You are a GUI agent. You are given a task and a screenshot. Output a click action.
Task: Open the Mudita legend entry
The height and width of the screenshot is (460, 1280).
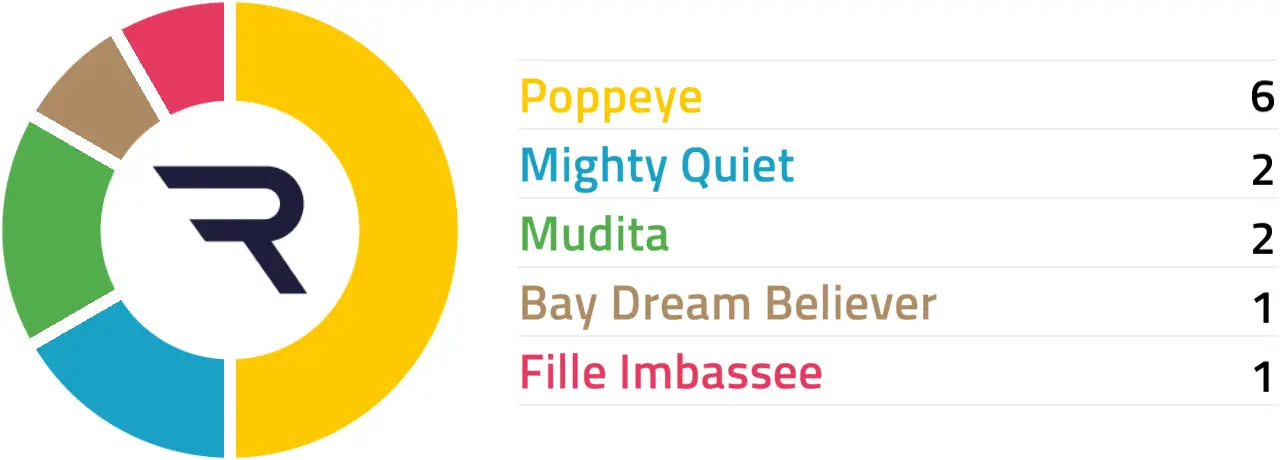point(595,235)
